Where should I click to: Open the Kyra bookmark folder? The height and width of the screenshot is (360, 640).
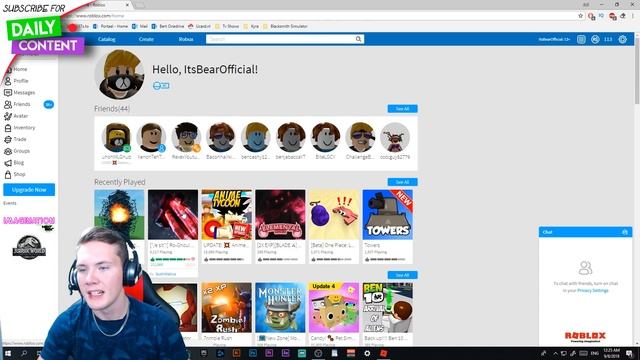251,26
